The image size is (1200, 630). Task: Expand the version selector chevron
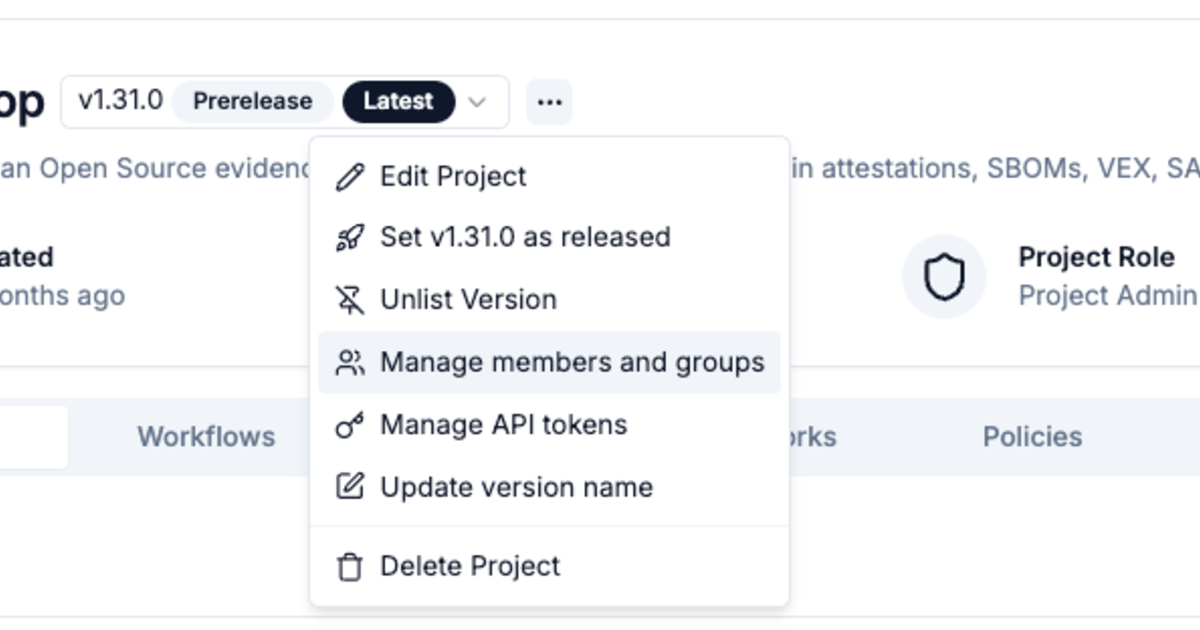pos(478,102)
